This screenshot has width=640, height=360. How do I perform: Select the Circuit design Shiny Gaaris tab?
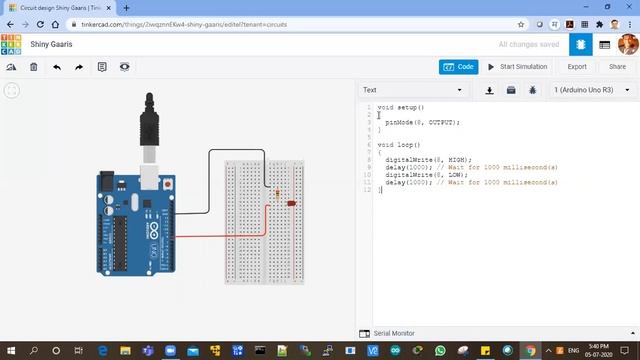[59, 8]
